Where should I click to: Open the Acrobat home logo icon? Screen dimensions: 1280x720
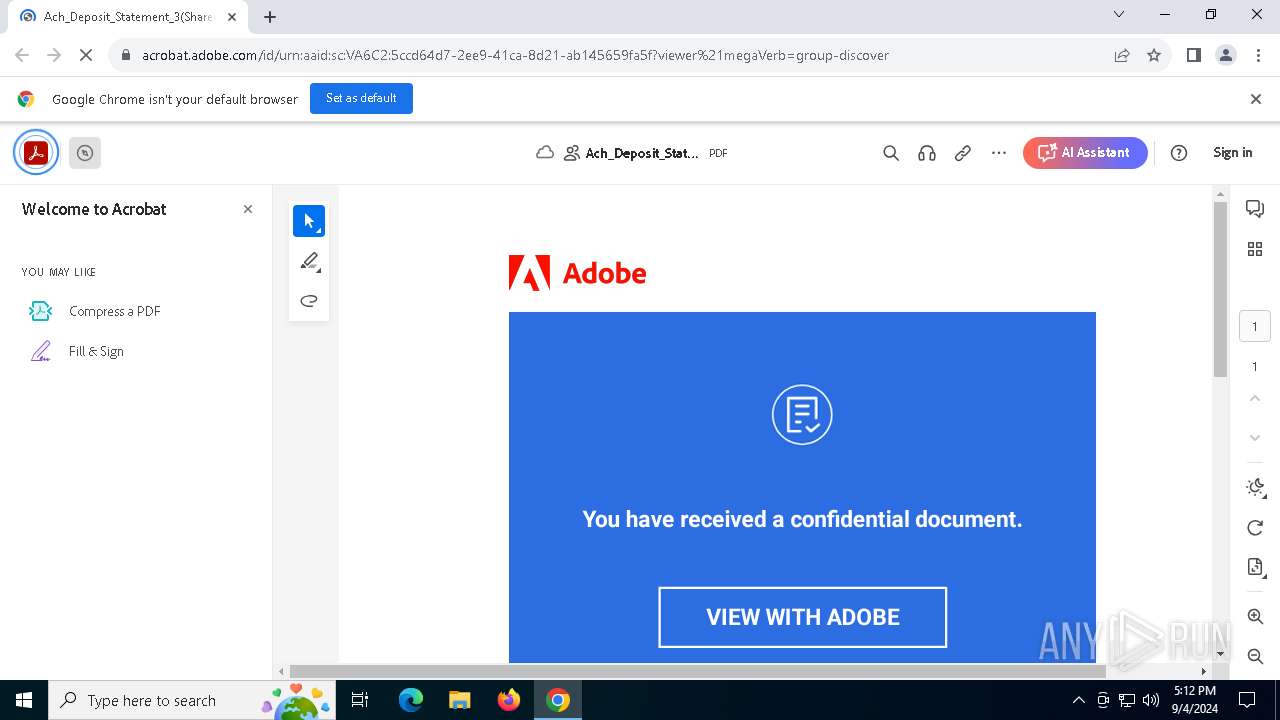[x=36, y=153]
